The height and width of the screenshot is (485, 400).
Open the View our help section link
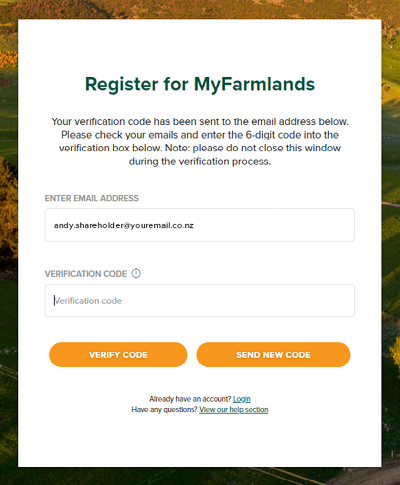click(x=234, y=410)
